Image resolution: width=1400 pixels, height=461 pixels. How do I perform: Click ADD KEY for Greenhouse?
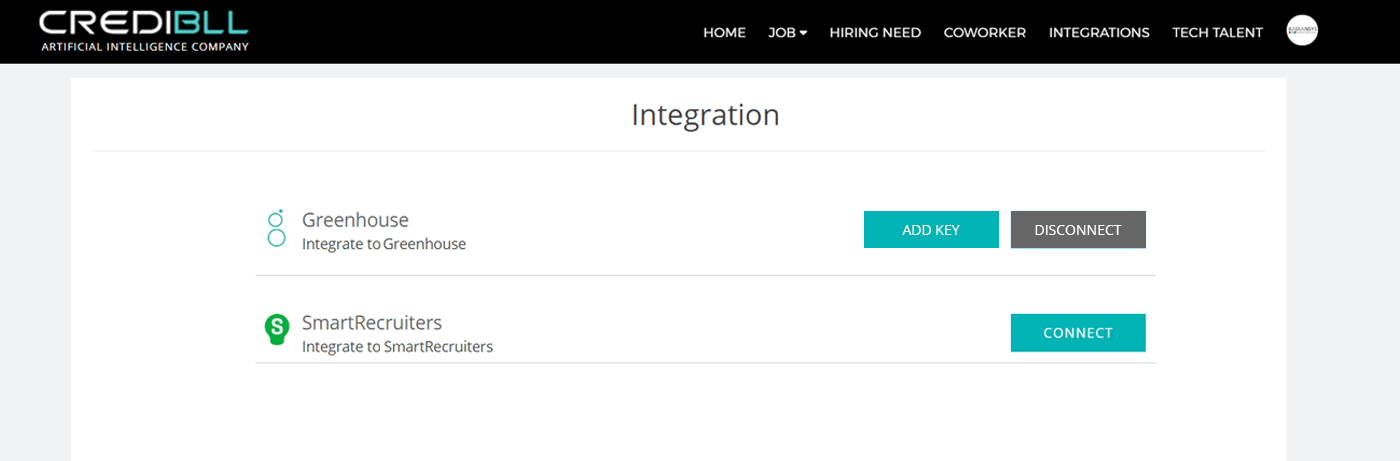tap(931, 229)
